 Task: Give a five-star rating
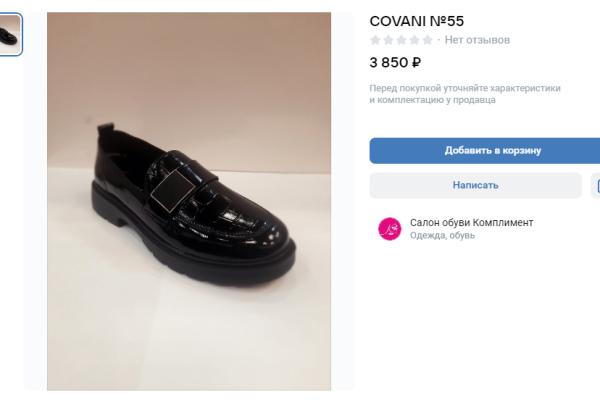coord(428,40)
